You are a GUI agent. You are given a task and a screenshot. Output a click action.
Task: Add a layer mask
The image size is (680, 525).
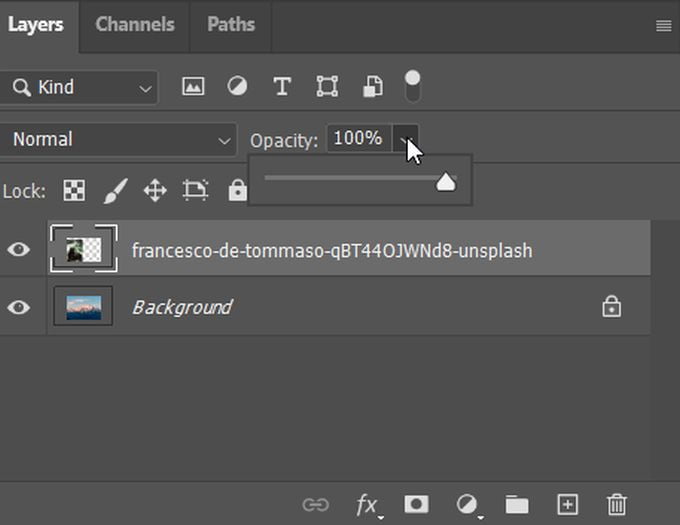416,505
